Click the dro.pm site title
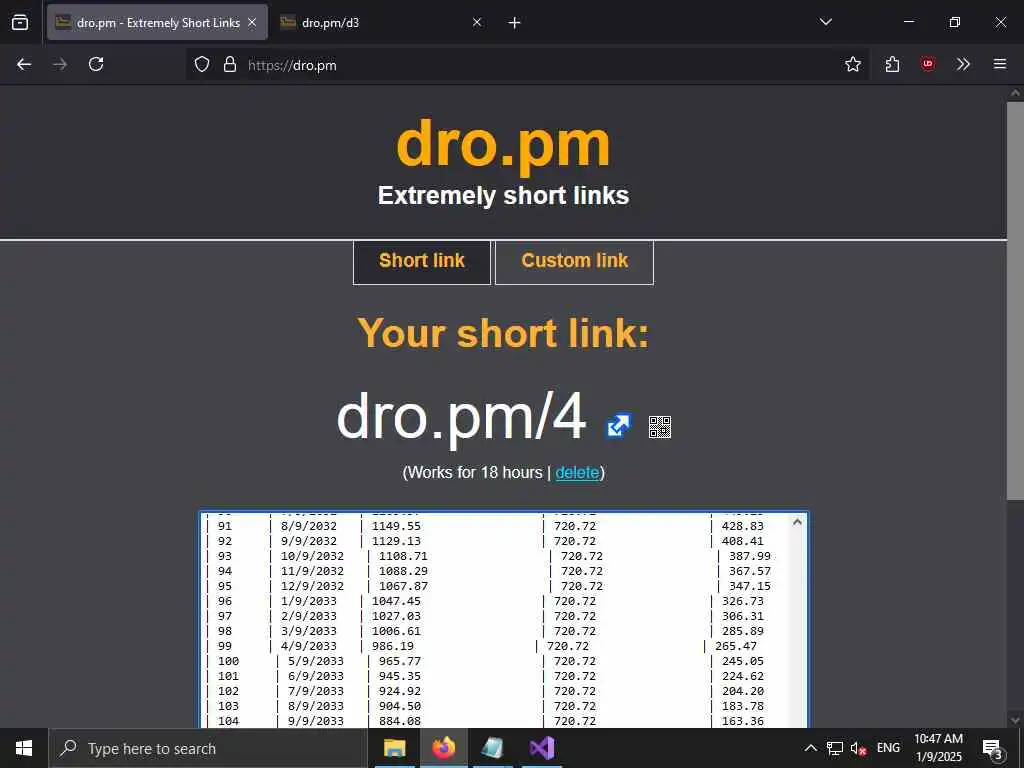The image size is (1024, 768). [x=503, y=145]
